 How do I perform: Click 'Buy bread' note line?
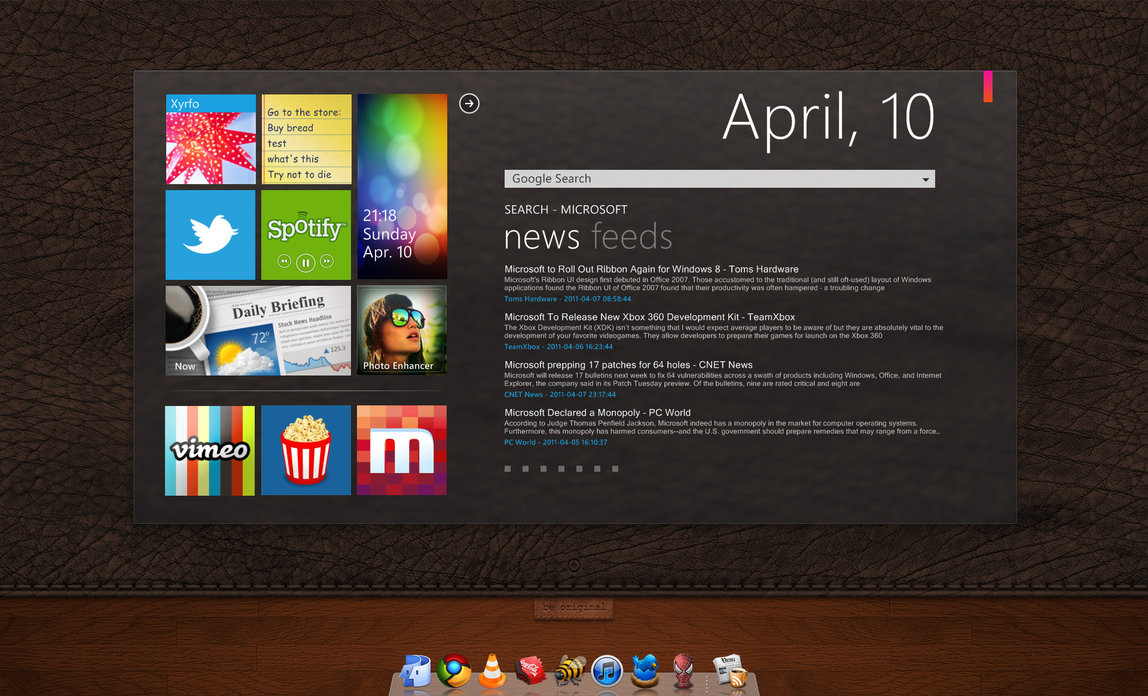click(290, 128)
